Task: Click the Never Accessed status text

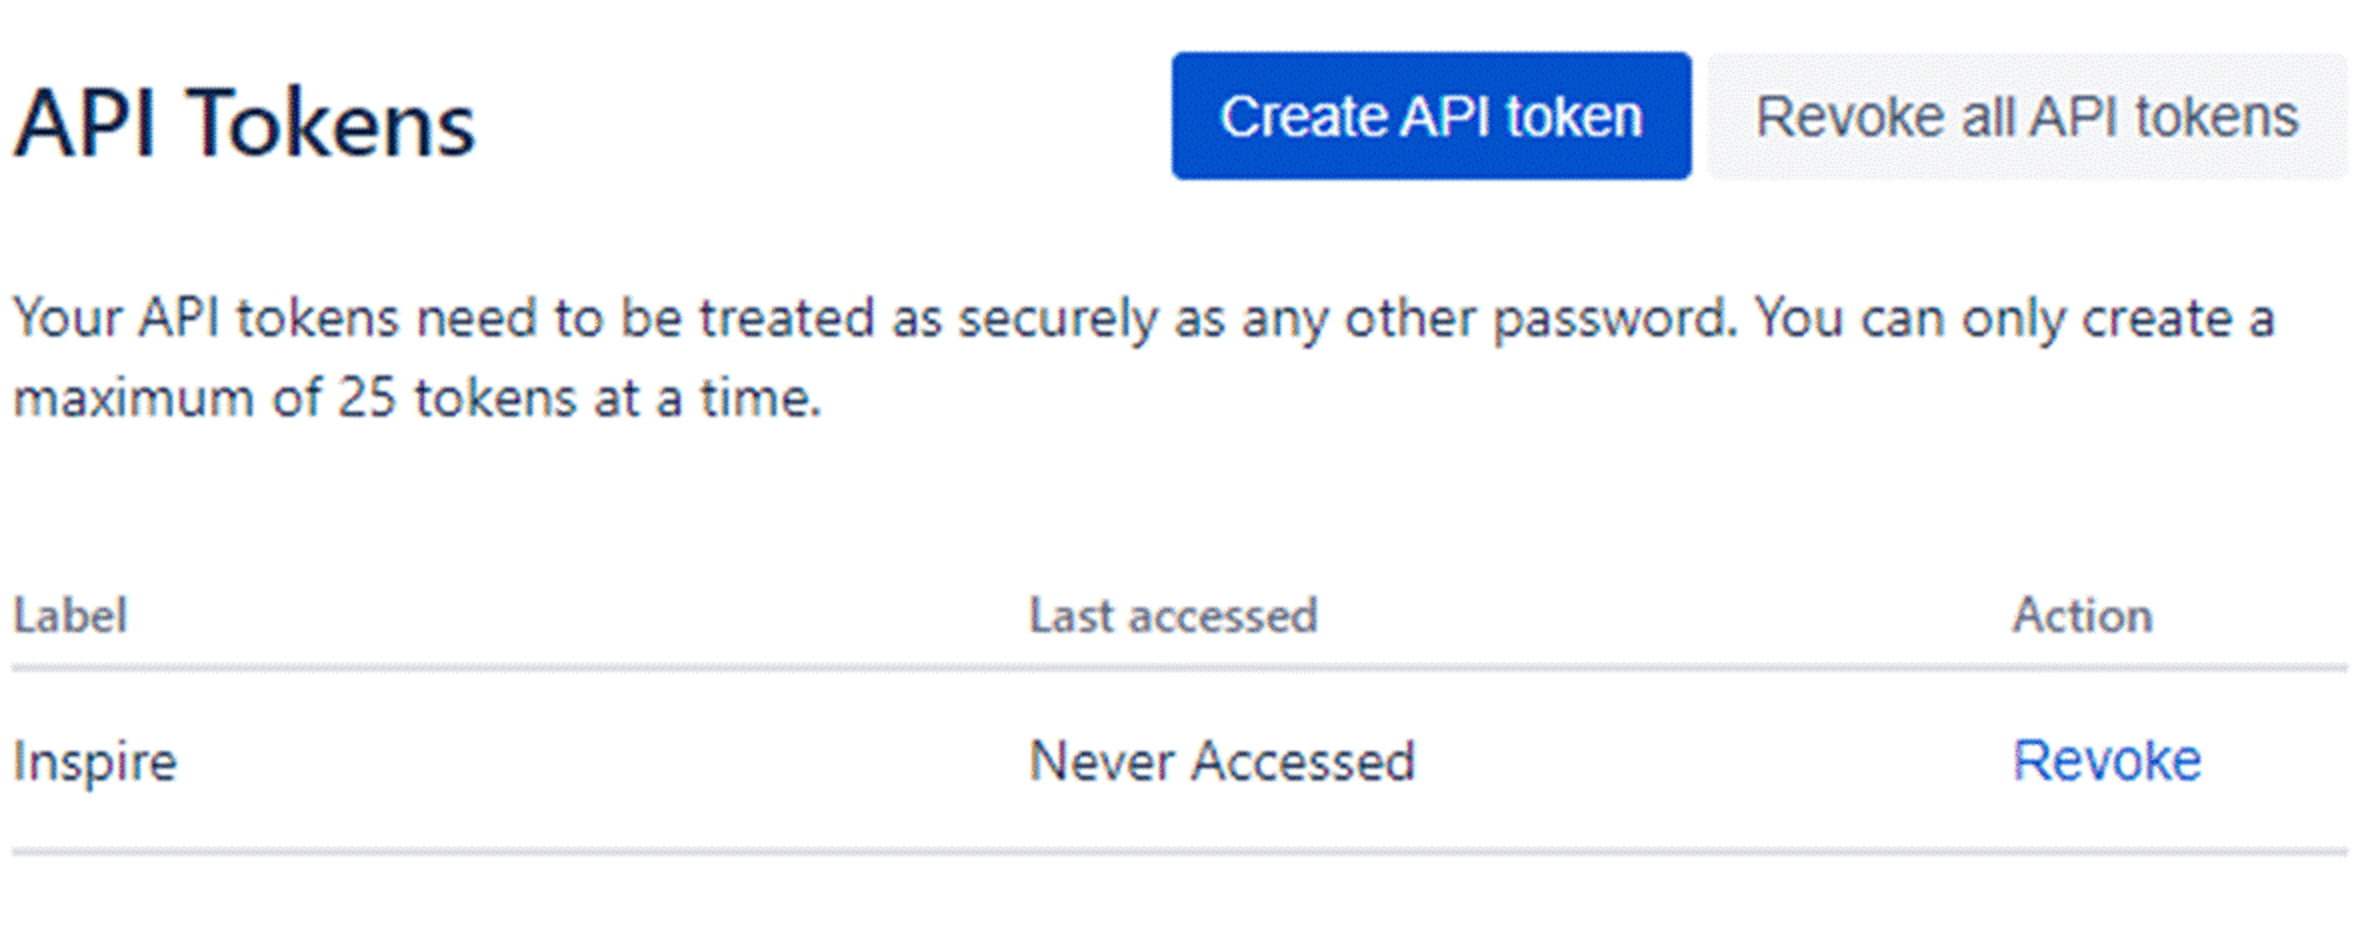Action: pyautogui.click(x=1222, y=761)
